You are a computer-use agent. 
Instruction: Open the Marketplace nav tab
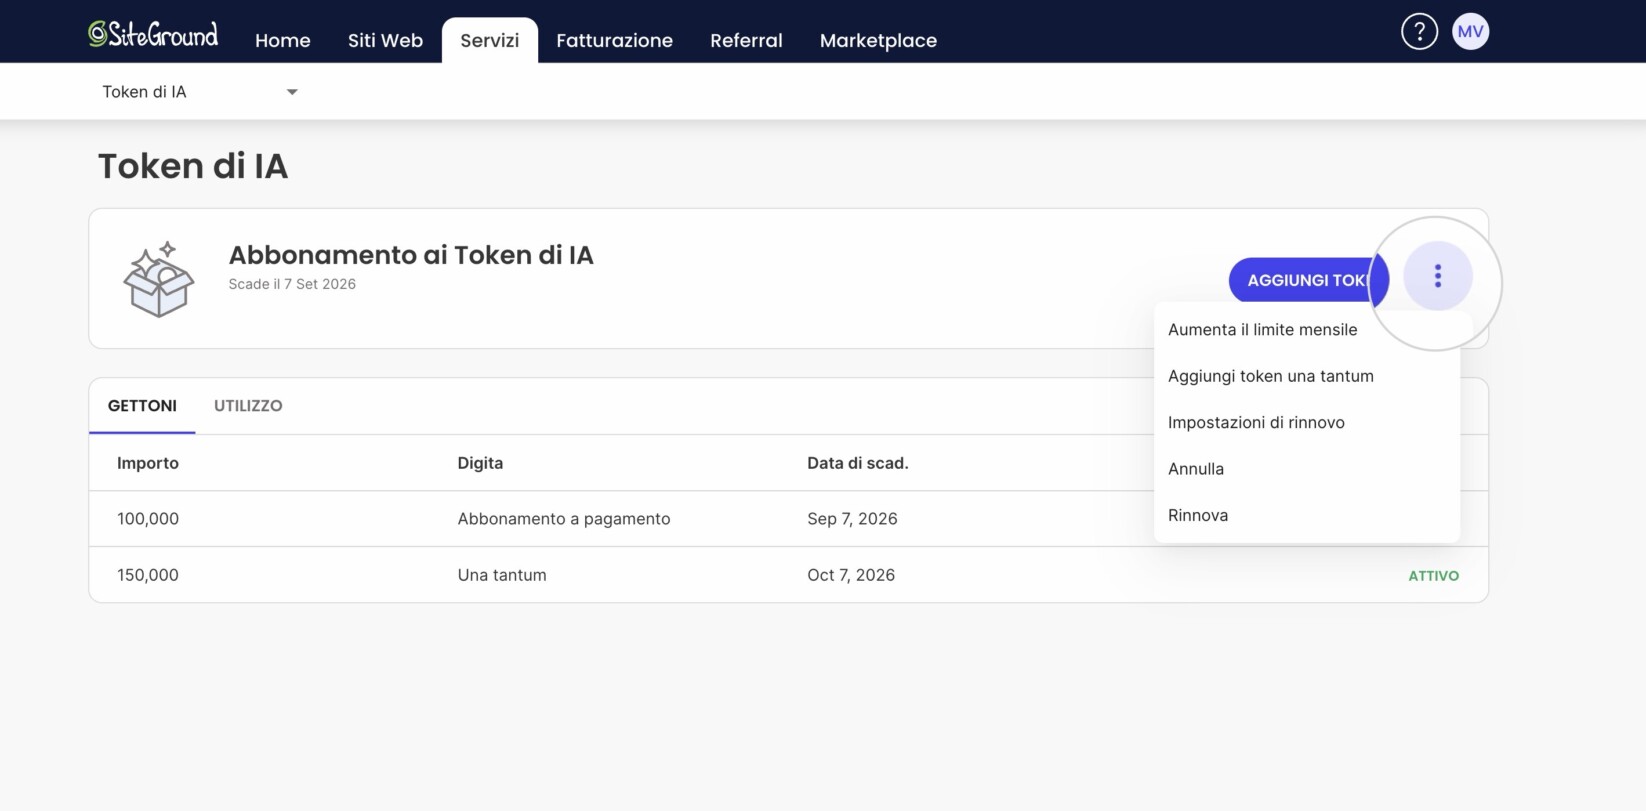click(x=878, y=41)
